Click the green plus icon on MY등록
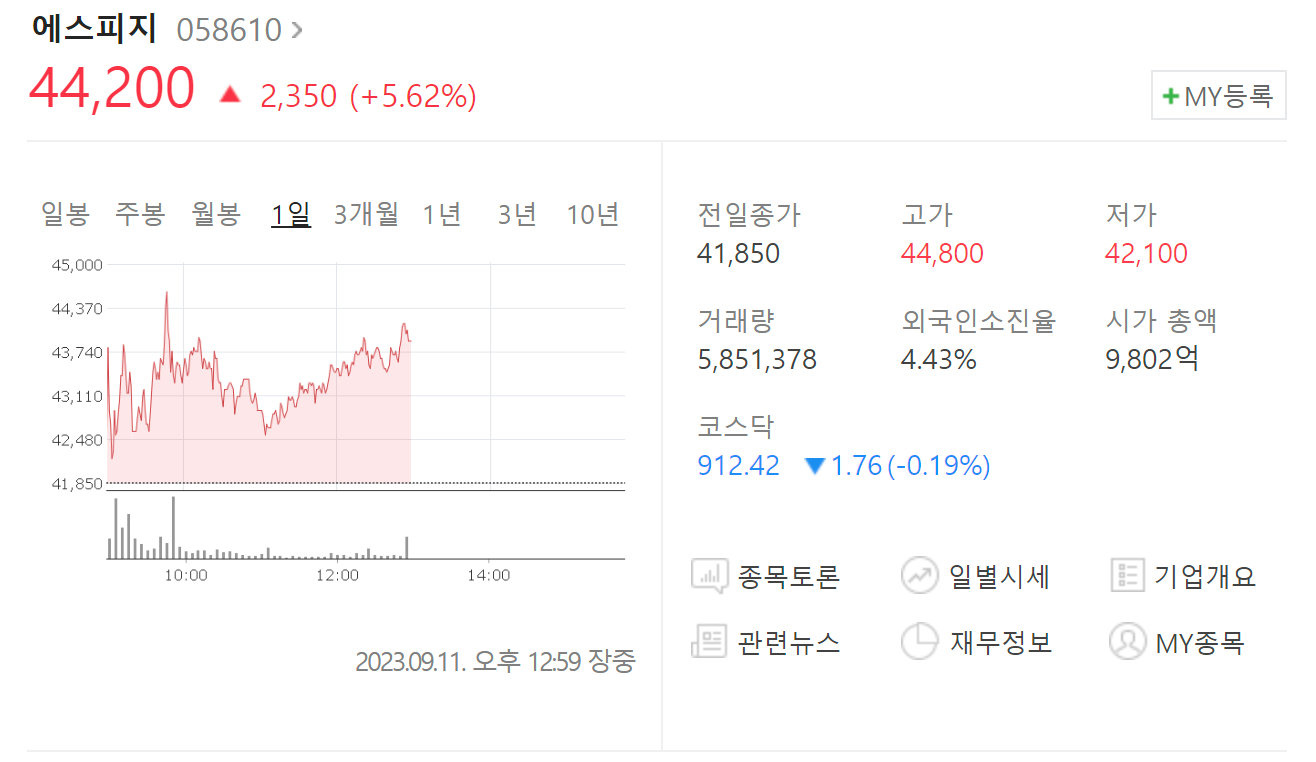Image resolution: width=1316 pixels, height=762 pixels. [1172, 95]
